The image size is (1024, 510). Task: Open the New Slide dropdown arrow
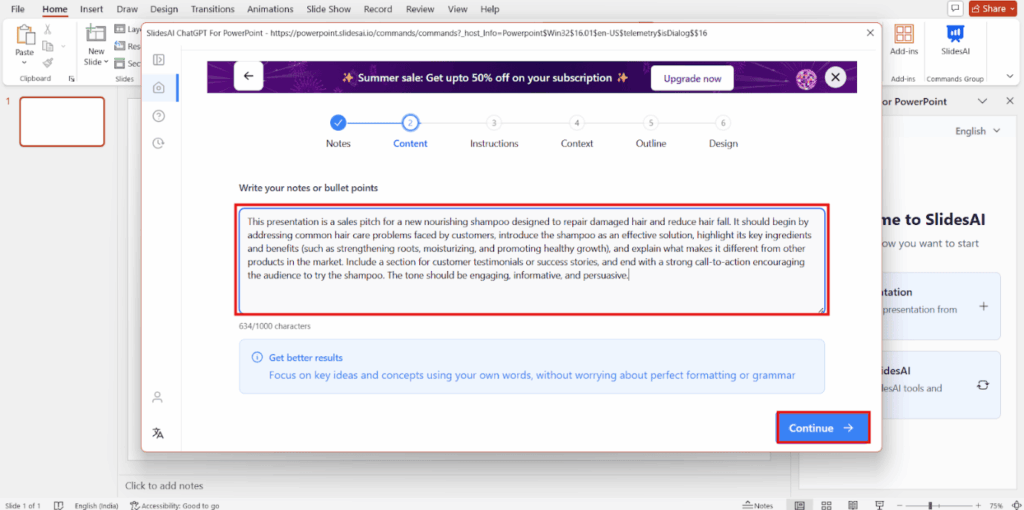[x=96, y=62]
